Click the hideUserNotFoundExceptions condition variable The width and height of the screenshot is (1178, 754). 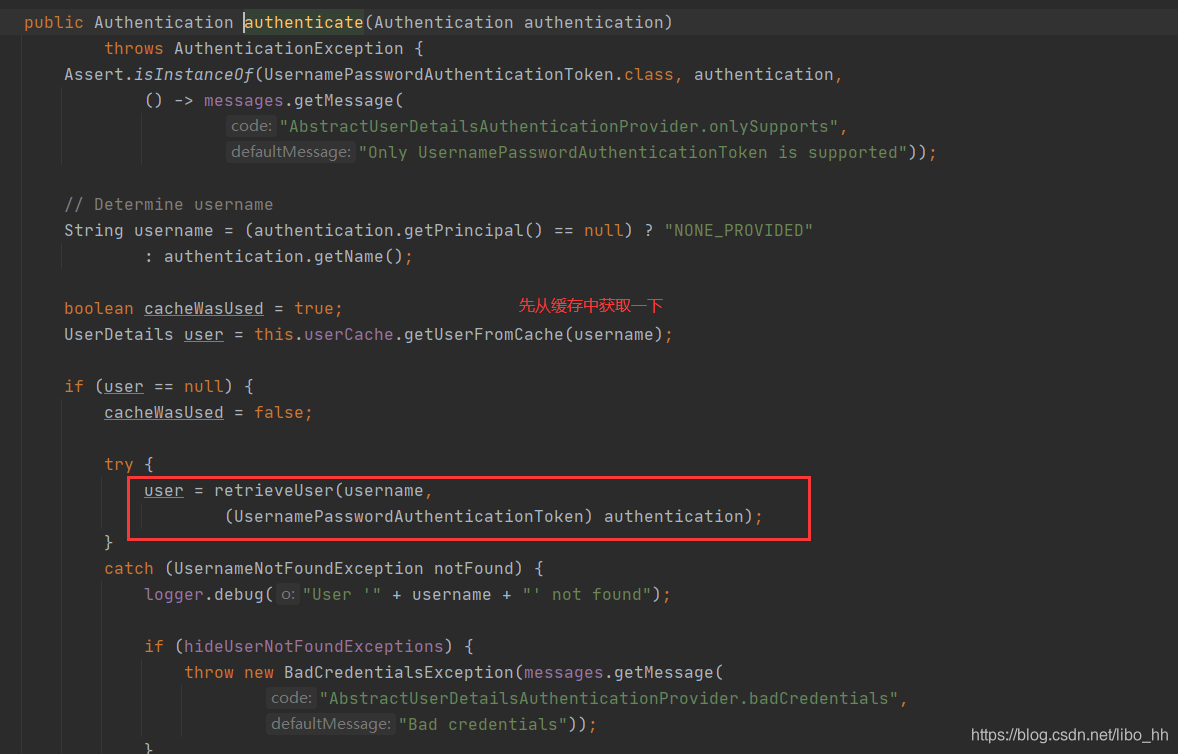coord(314,647)
